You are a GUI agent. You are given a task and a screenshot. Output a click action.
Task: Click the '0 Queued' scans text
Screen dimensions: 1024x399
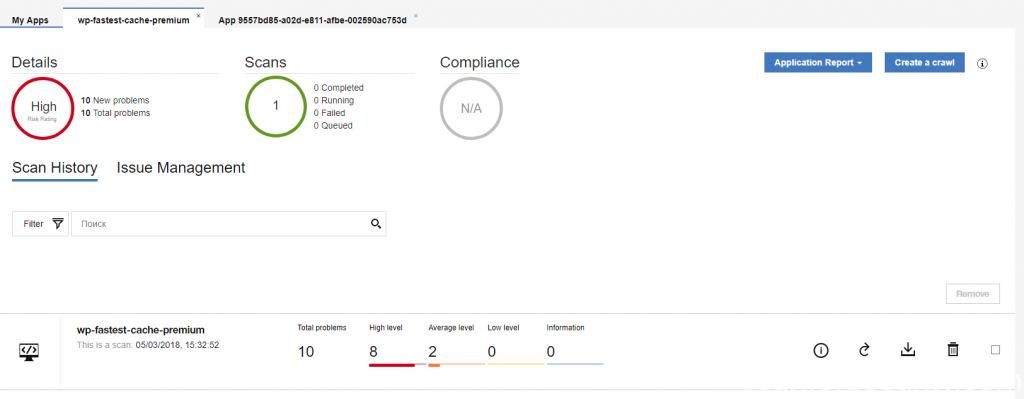[333, 125]
